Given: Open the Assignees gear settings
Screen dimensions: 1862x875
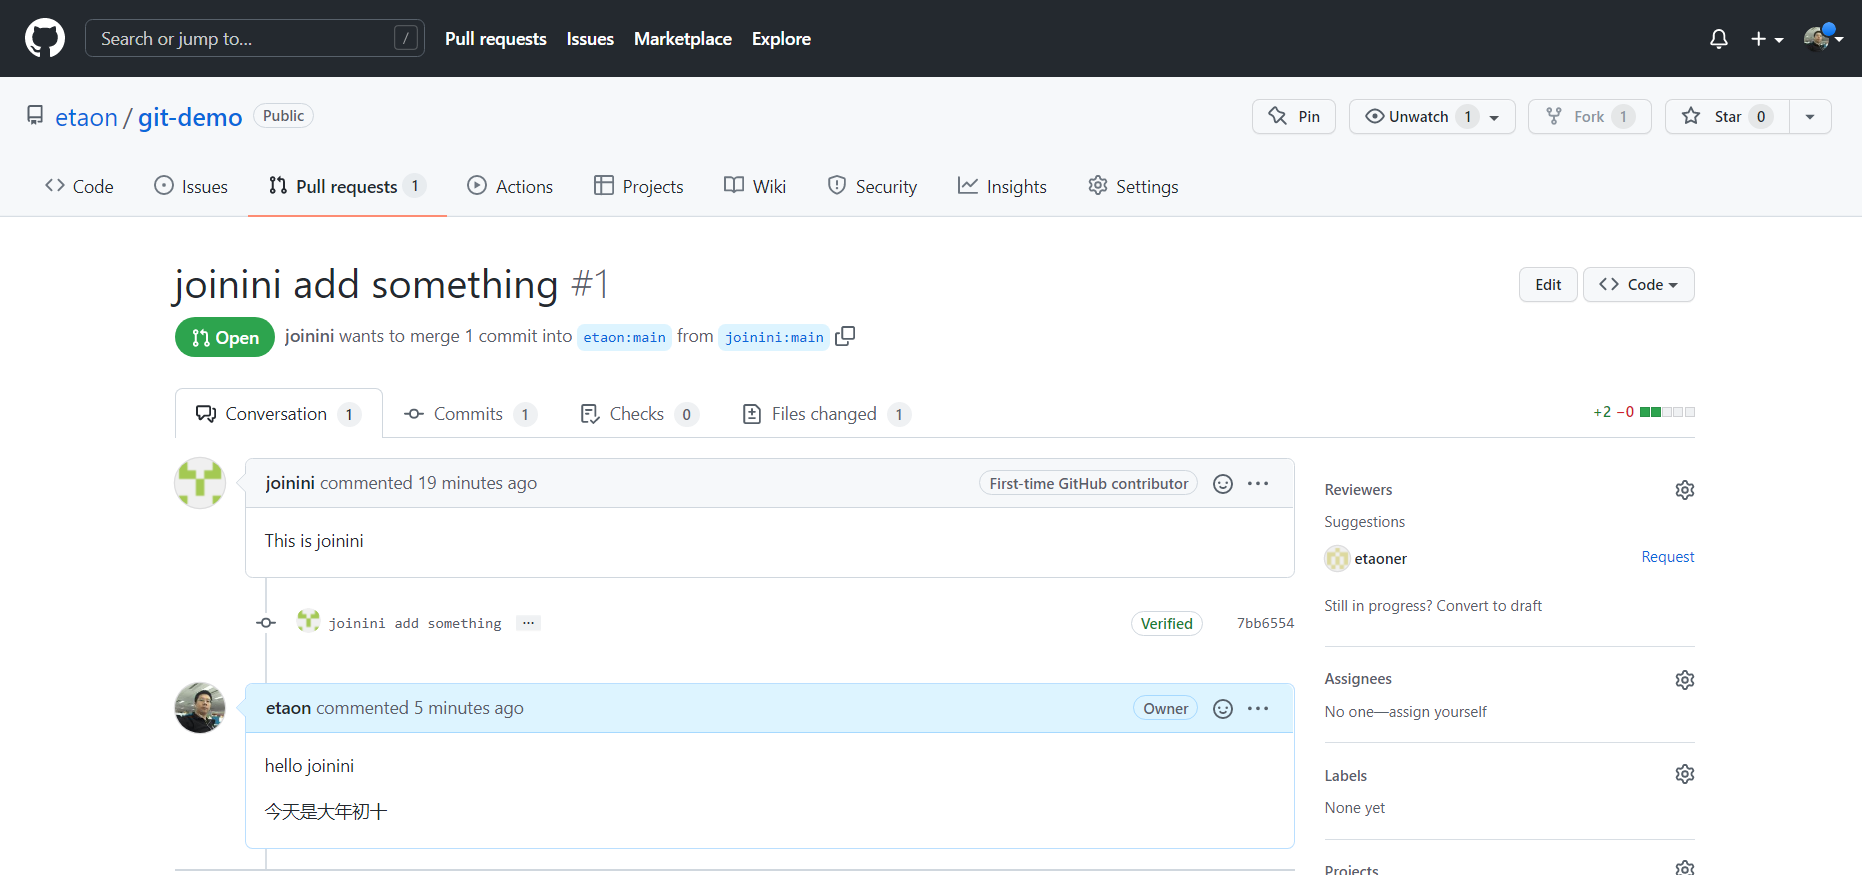Looking at the screenshot, I should 1685,680.
